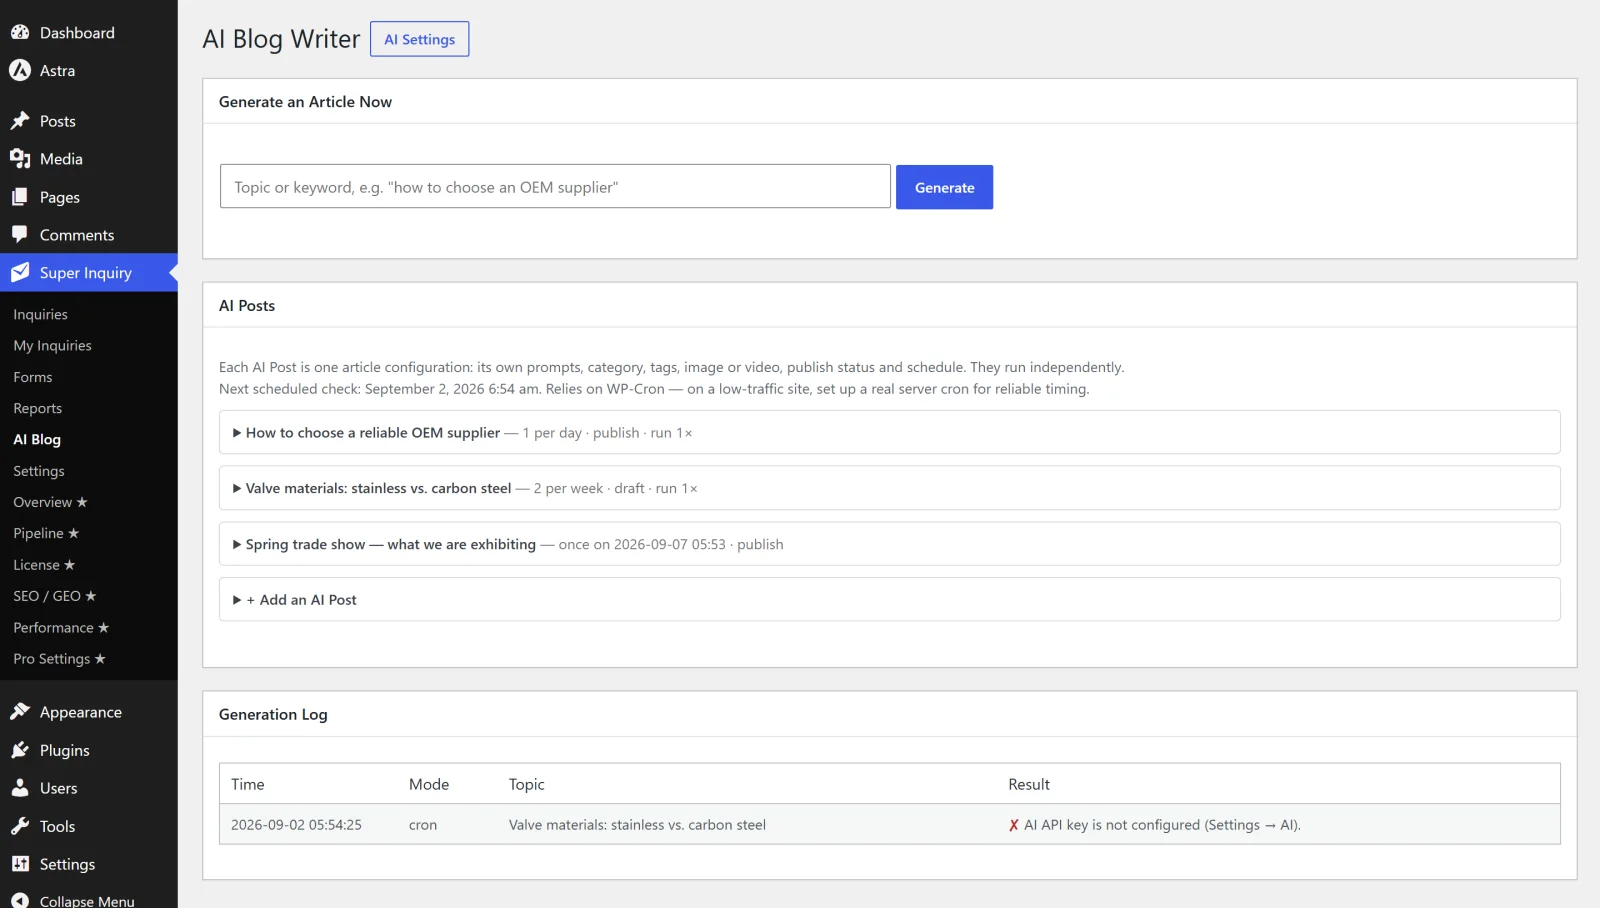Open the SEO / GEO submenu link
Viewport: 1600px width, 908px height.
[x=55, y=596]
